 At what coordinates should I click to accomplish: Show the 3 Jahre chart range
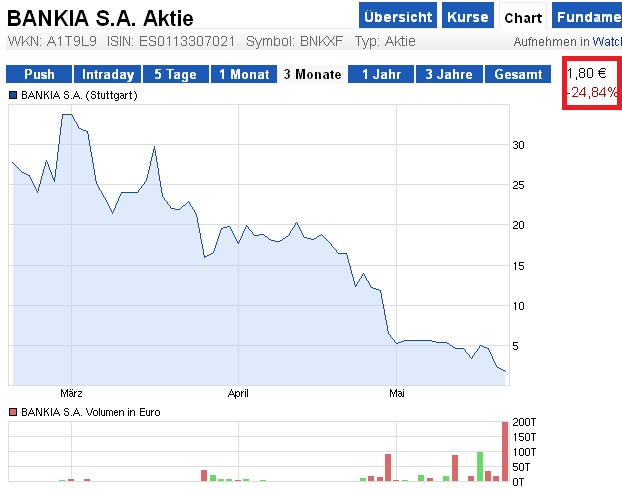[x=449, y=75]
